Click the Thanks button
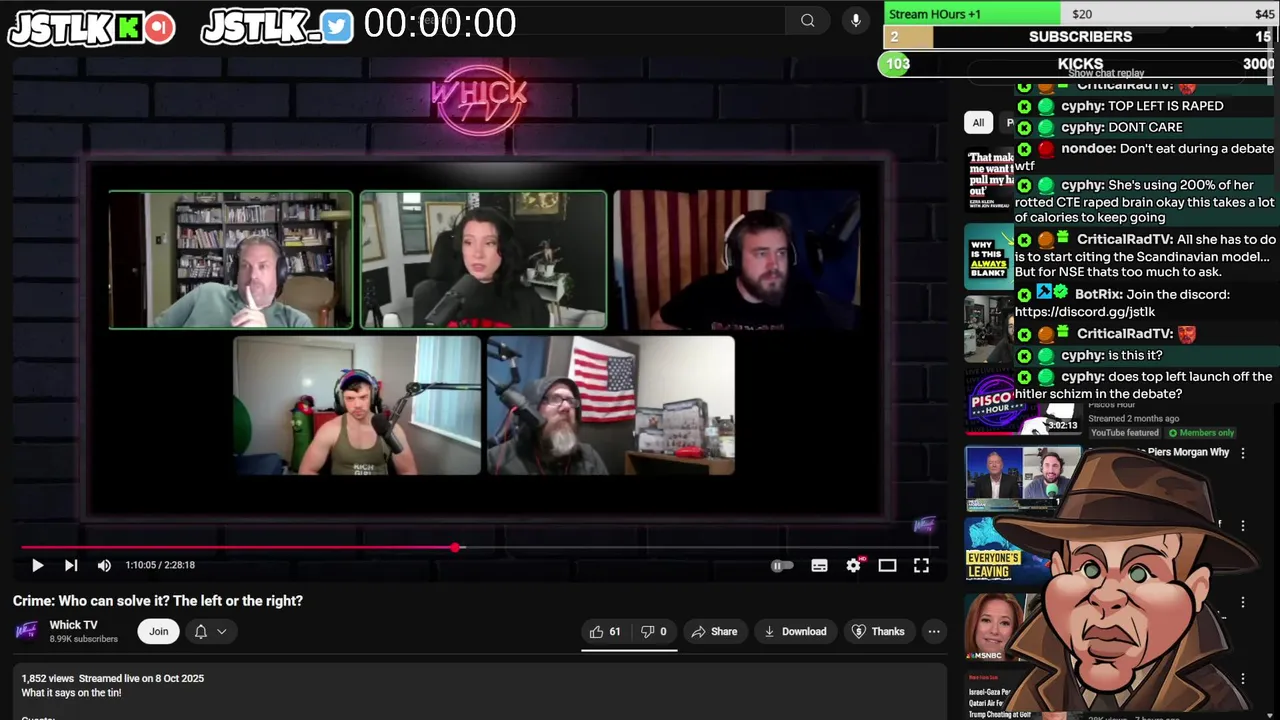The width and height of the screenshot is (1280, 720). tap(878, 632)
